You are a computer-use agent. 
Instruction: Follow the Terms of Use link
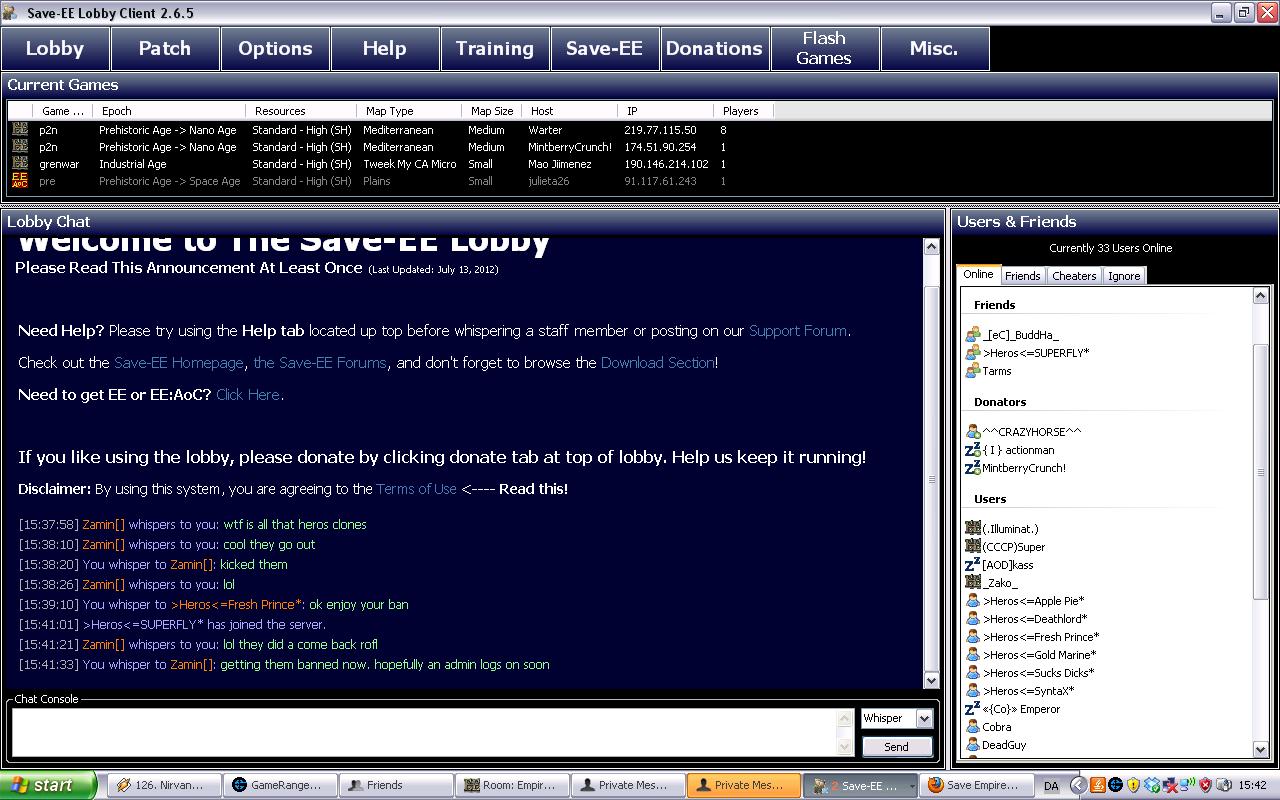pyautogui.click(x=416, y=489)
